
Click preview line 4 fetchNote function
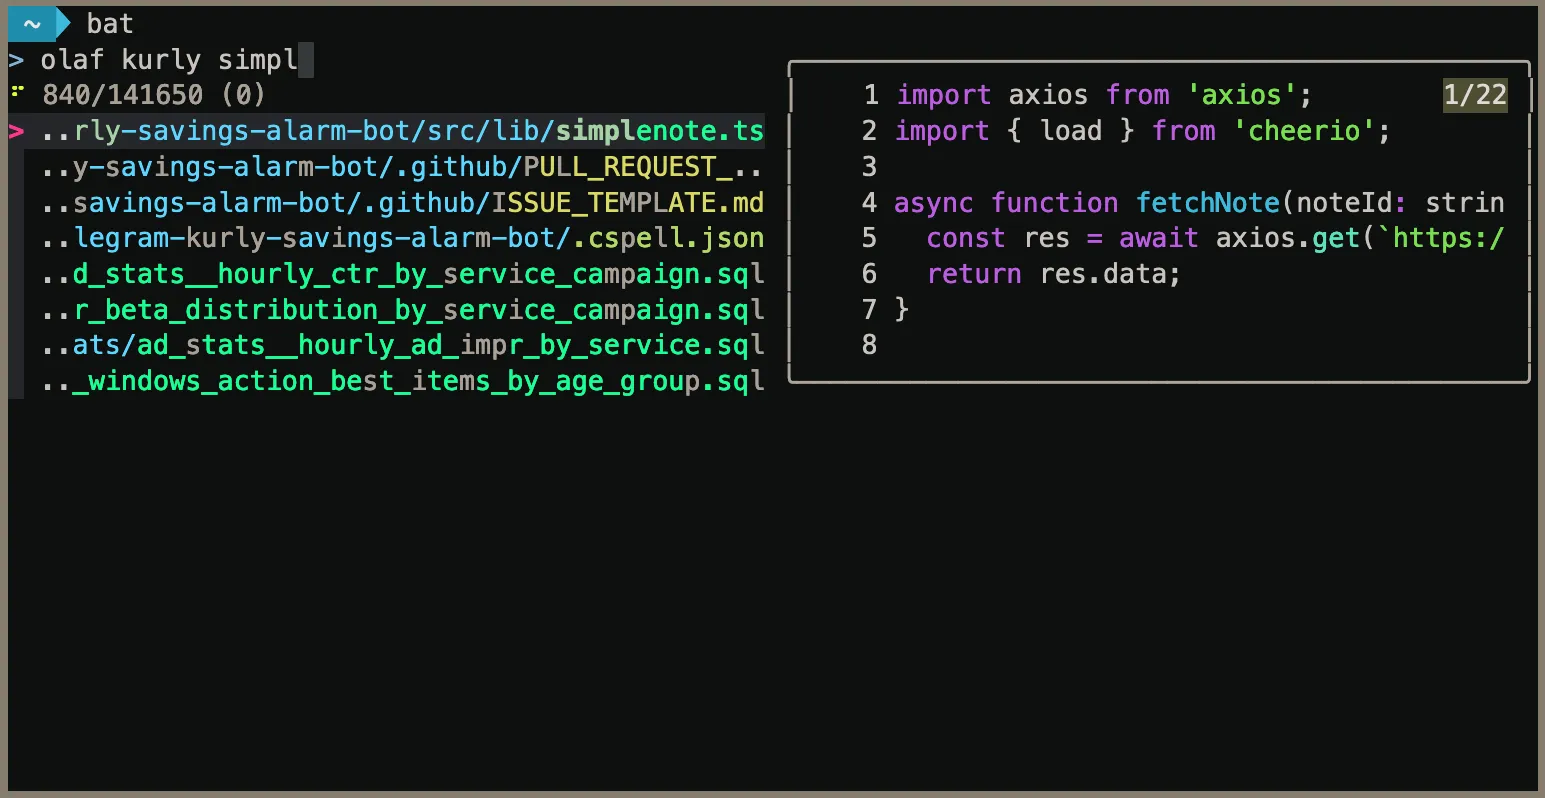(x=1199, y=203)
